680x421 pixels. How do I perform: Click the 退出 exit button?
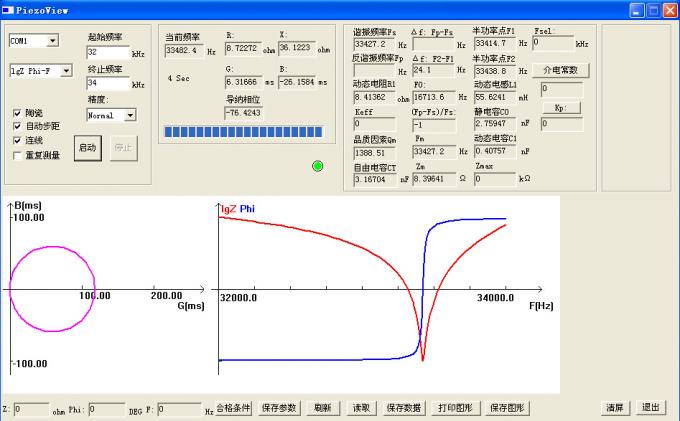pos(651,408)
